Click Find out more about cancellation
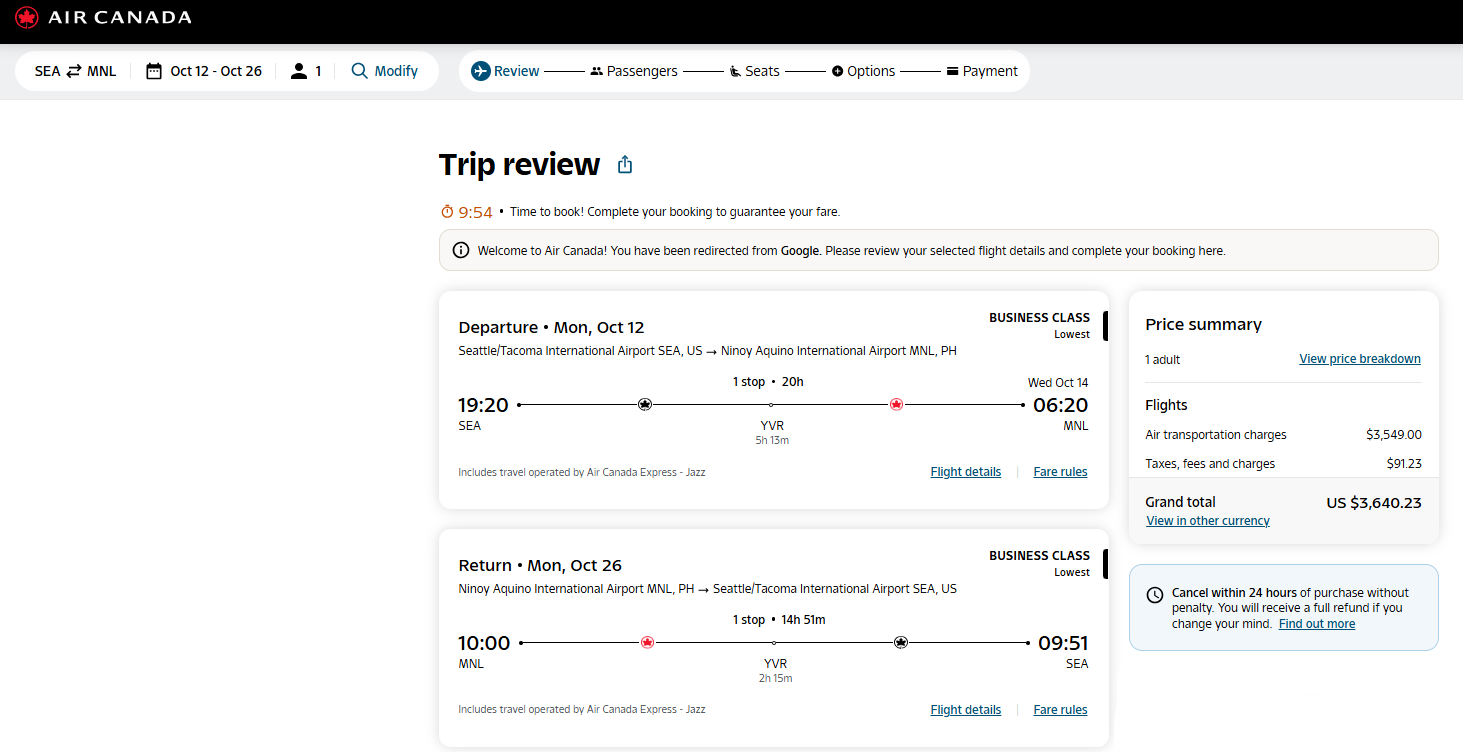 tap(1317, 624)
